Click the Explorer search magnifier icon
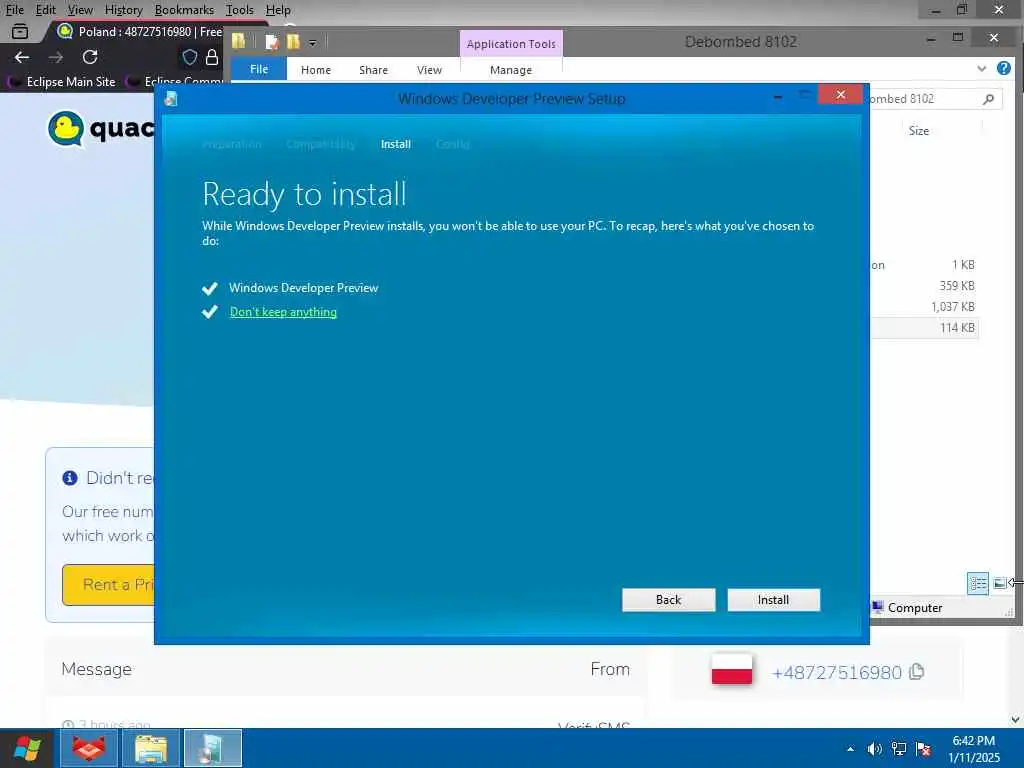Image resolution: width=1024 pixels, height=768 pixels. coord(988,99)
